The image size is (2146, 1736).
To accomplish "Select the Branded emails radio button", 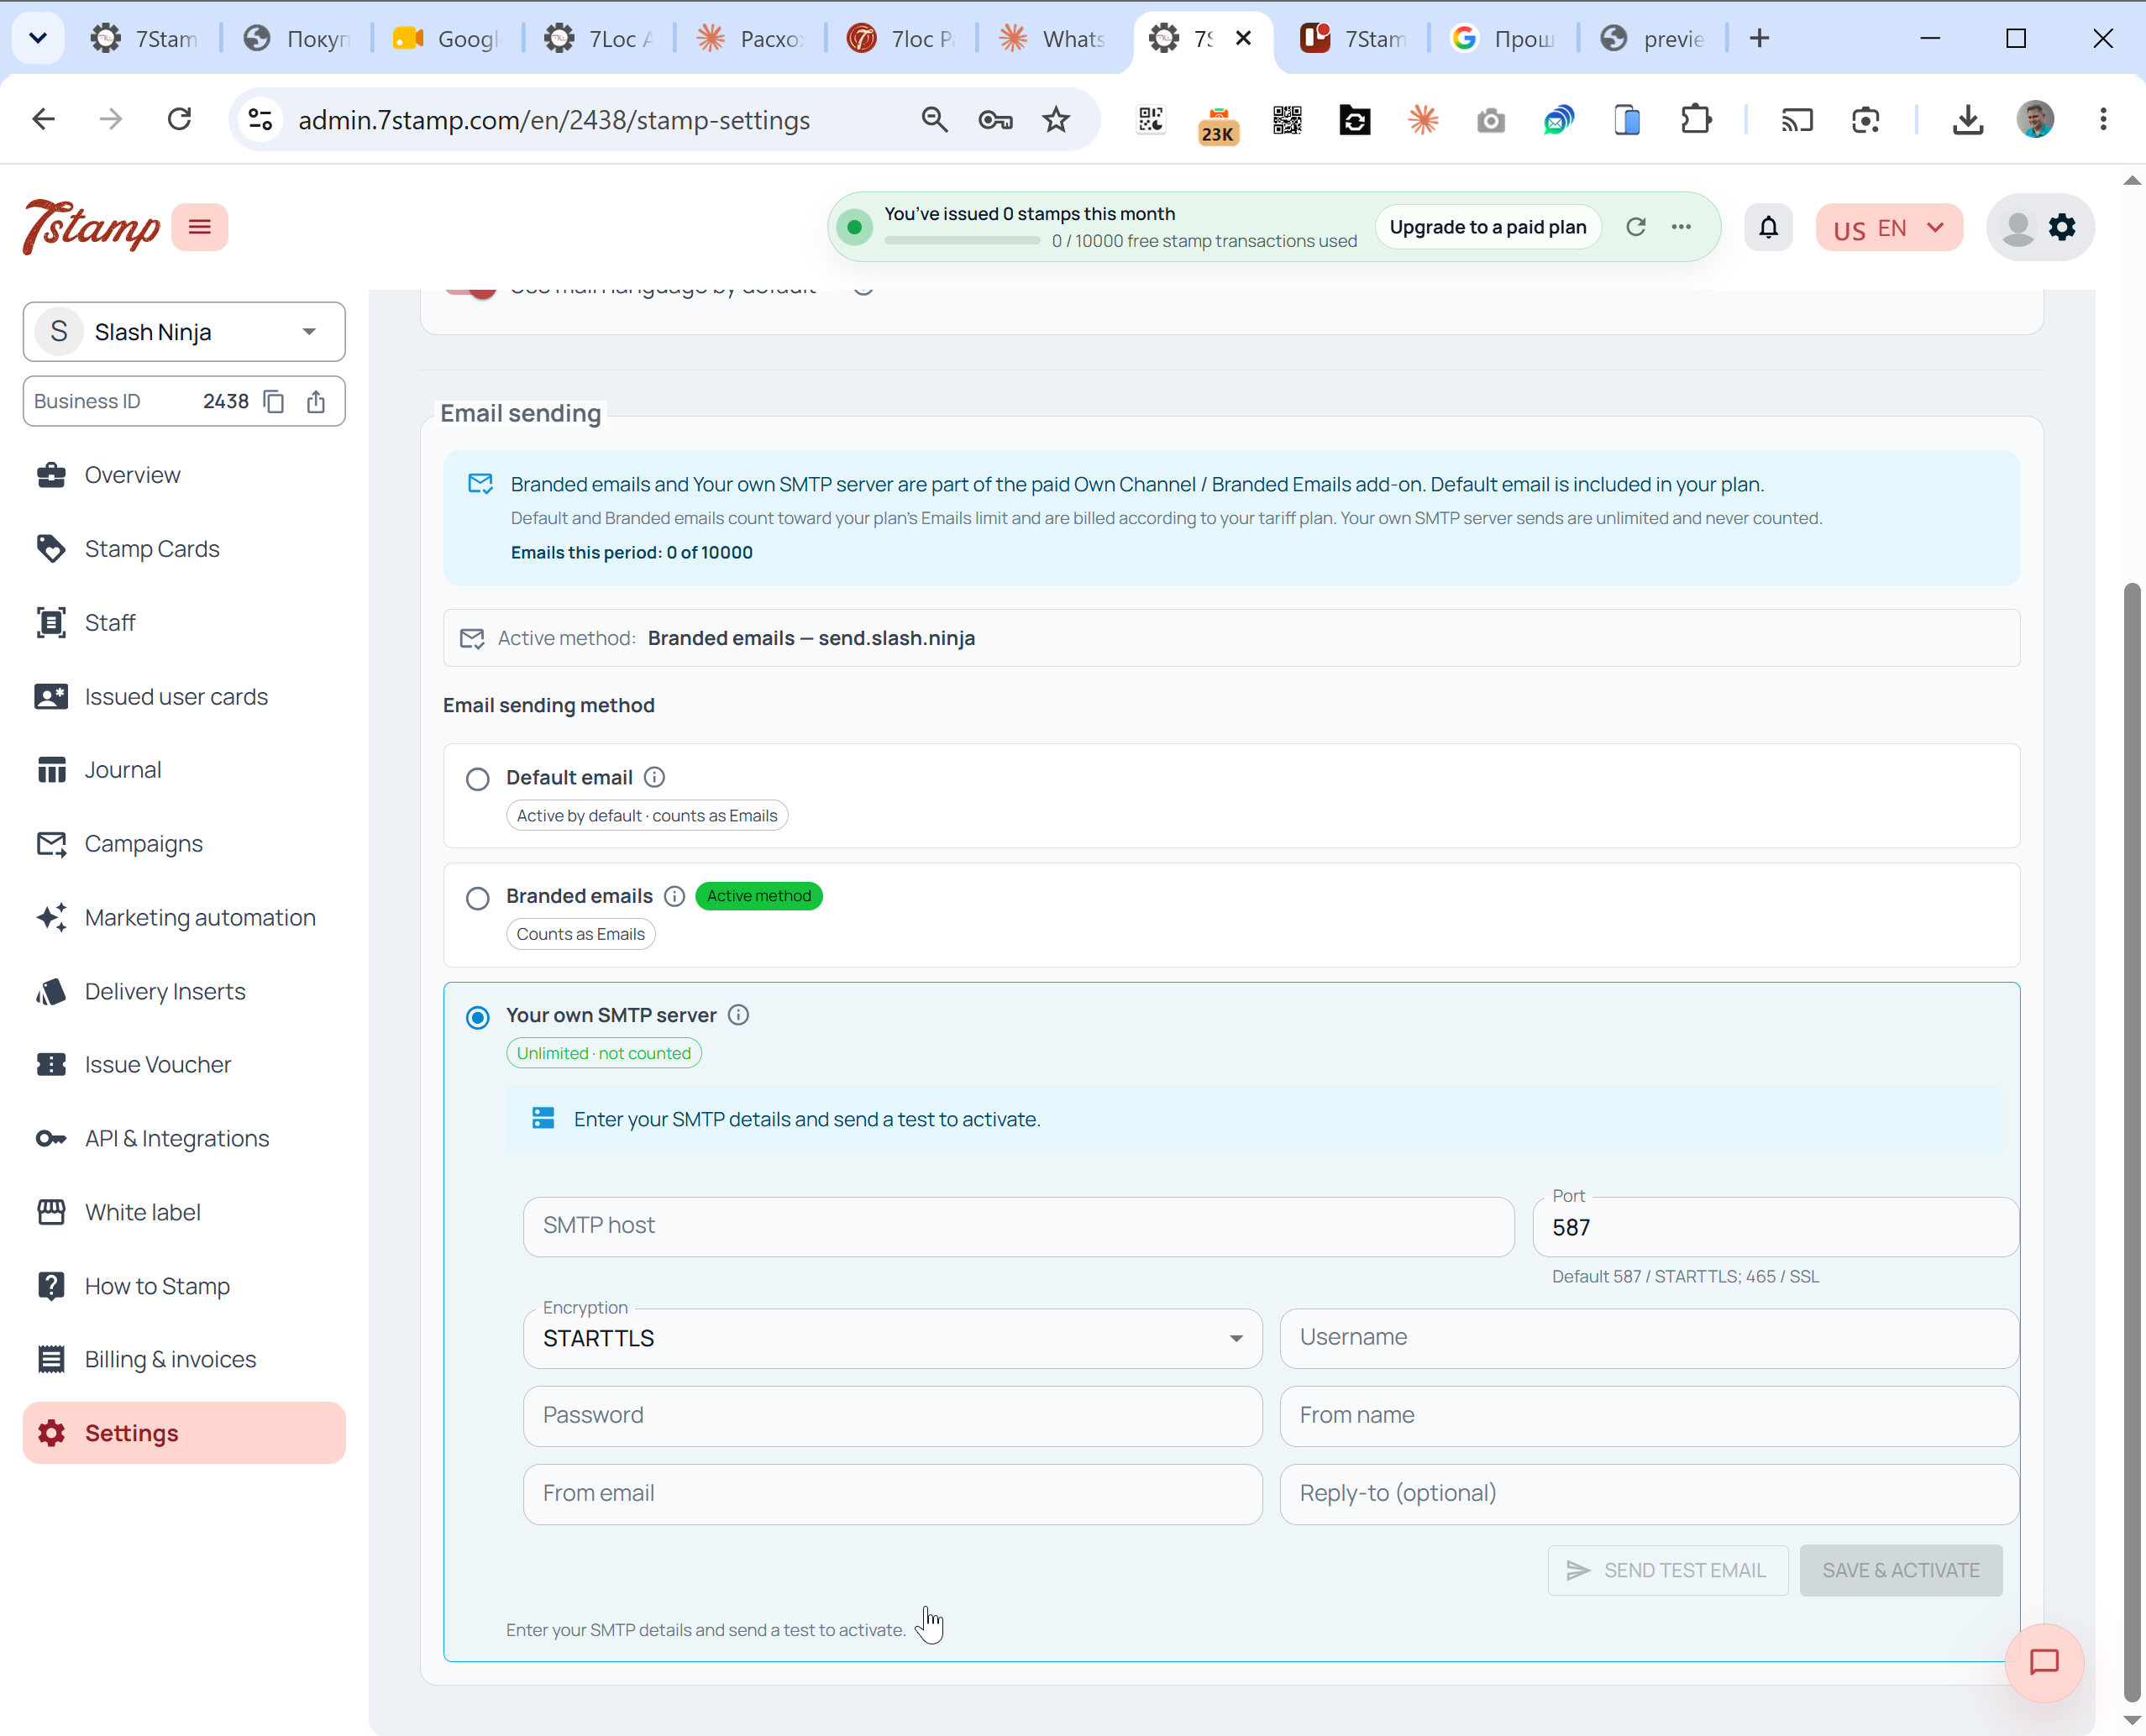I will pyautogui.click(x=477, y=898).
